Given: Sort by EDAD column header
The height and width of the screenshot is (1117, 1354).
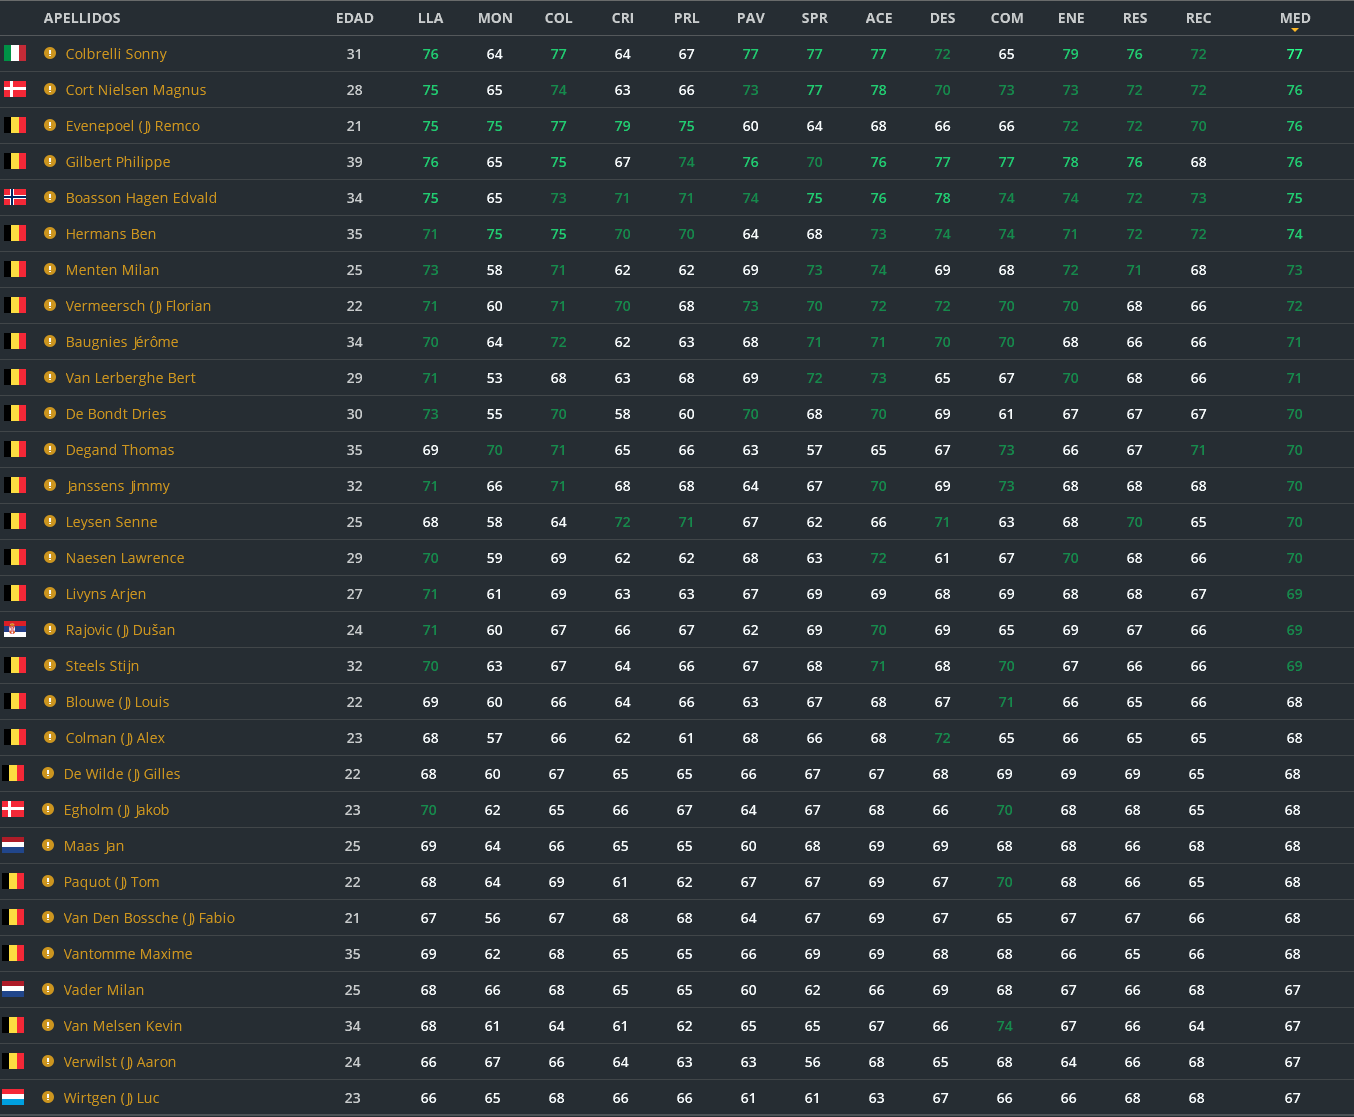Looking at the screenshot, I should click(355, 18).
